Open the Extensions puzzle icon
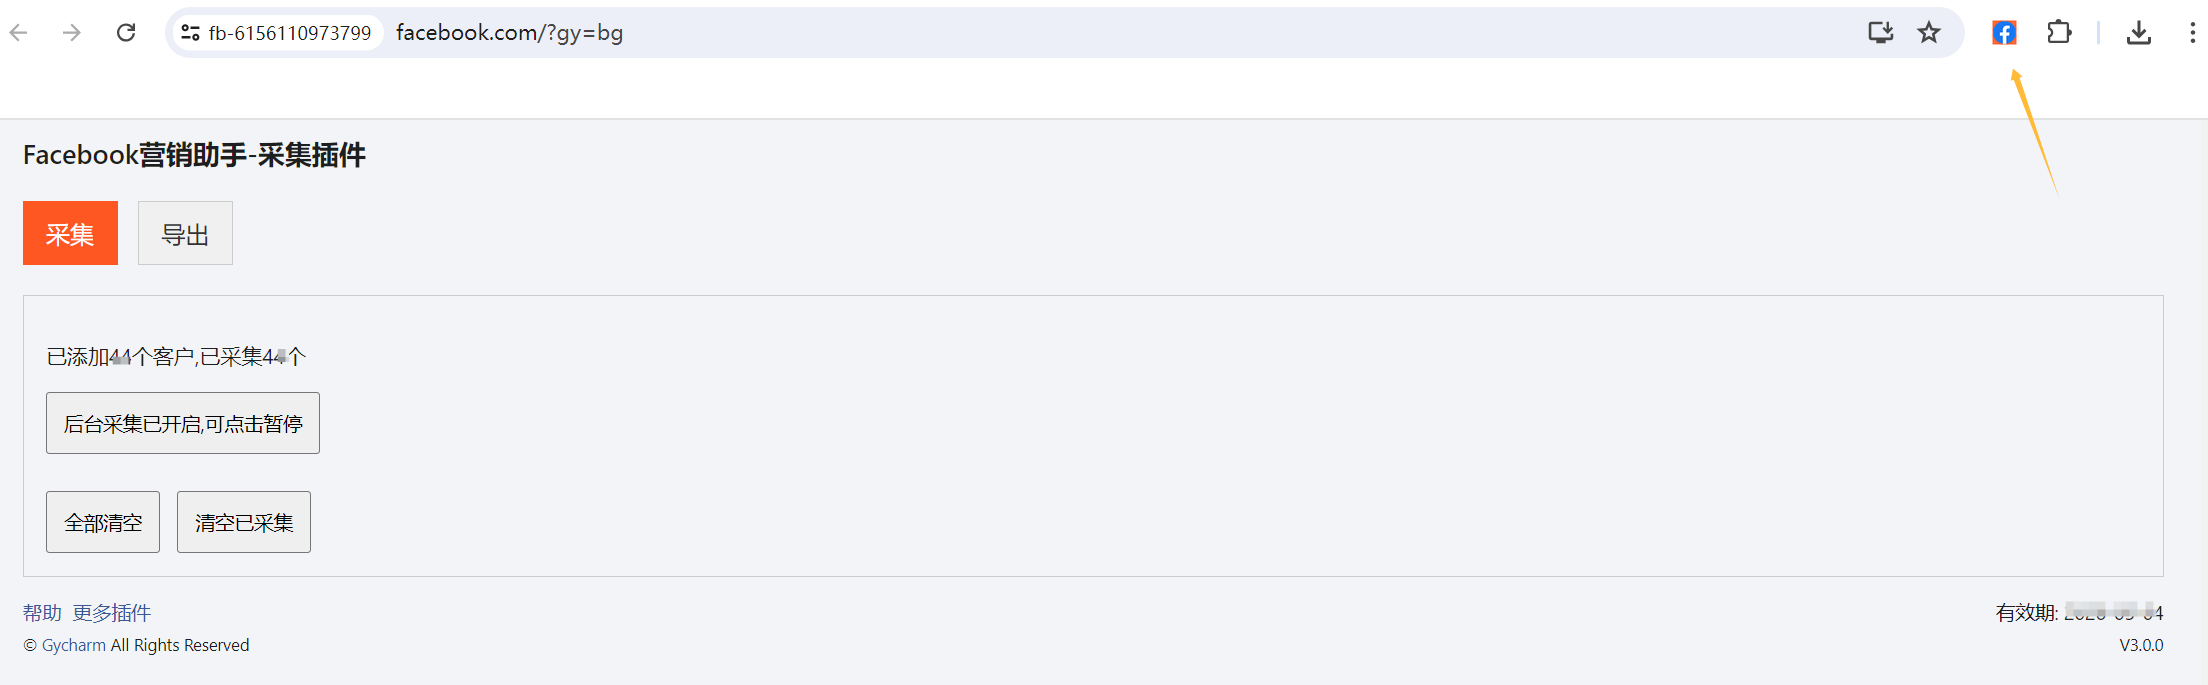The image size is (2208, 685). 2059,33
